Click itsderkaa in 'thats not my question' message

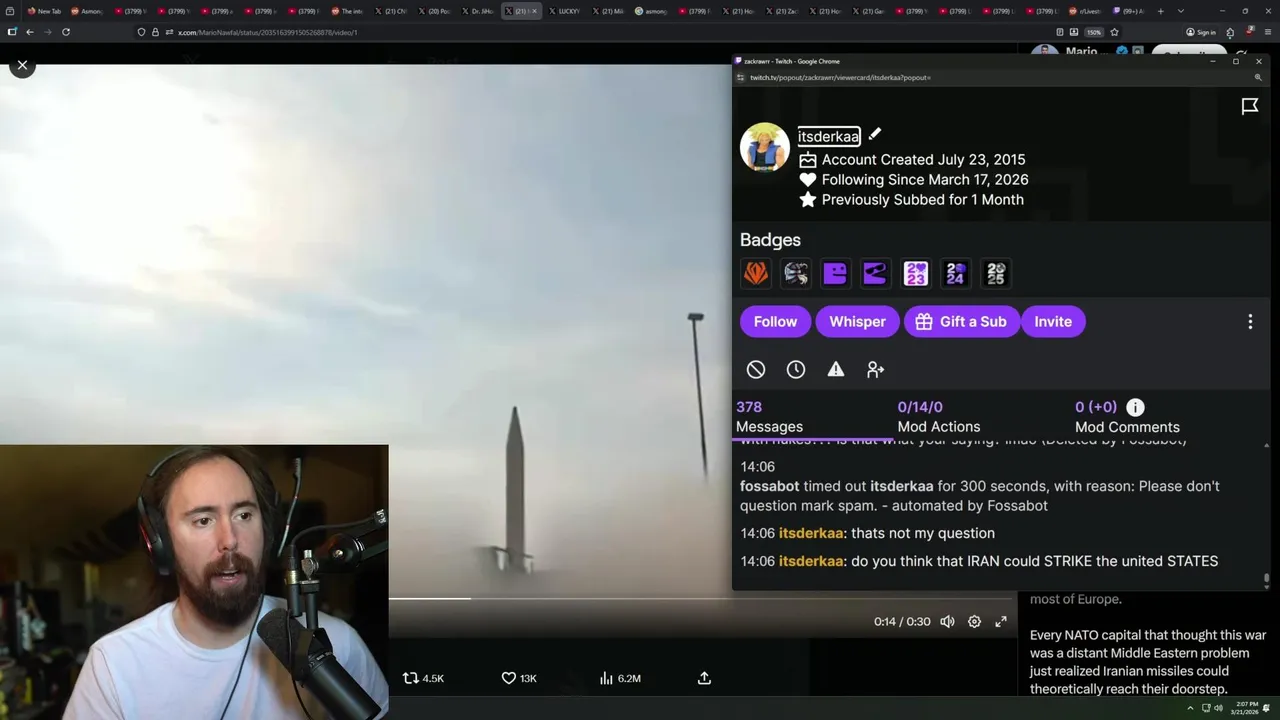pyautogui.click(x=811, y=533)
